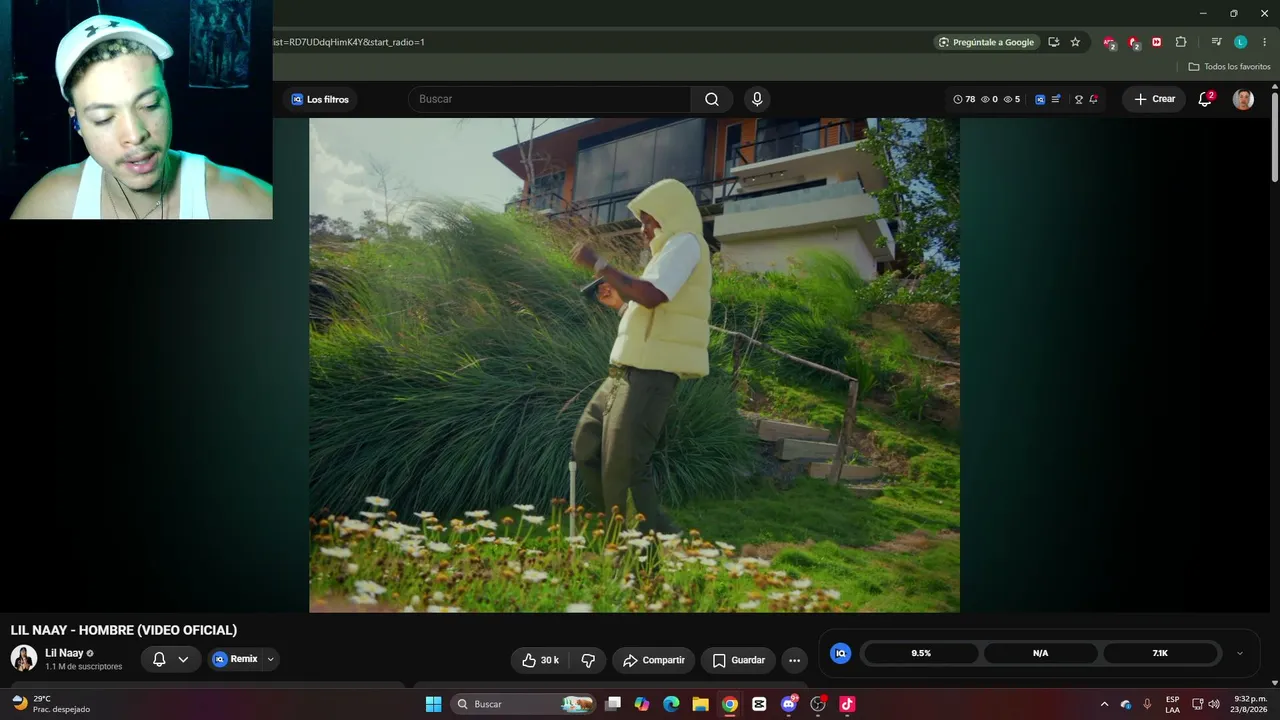This screenshot has height=720, width=1280.
Task: Open the Chrome extensions puzzle icon
Action: 1181,42
